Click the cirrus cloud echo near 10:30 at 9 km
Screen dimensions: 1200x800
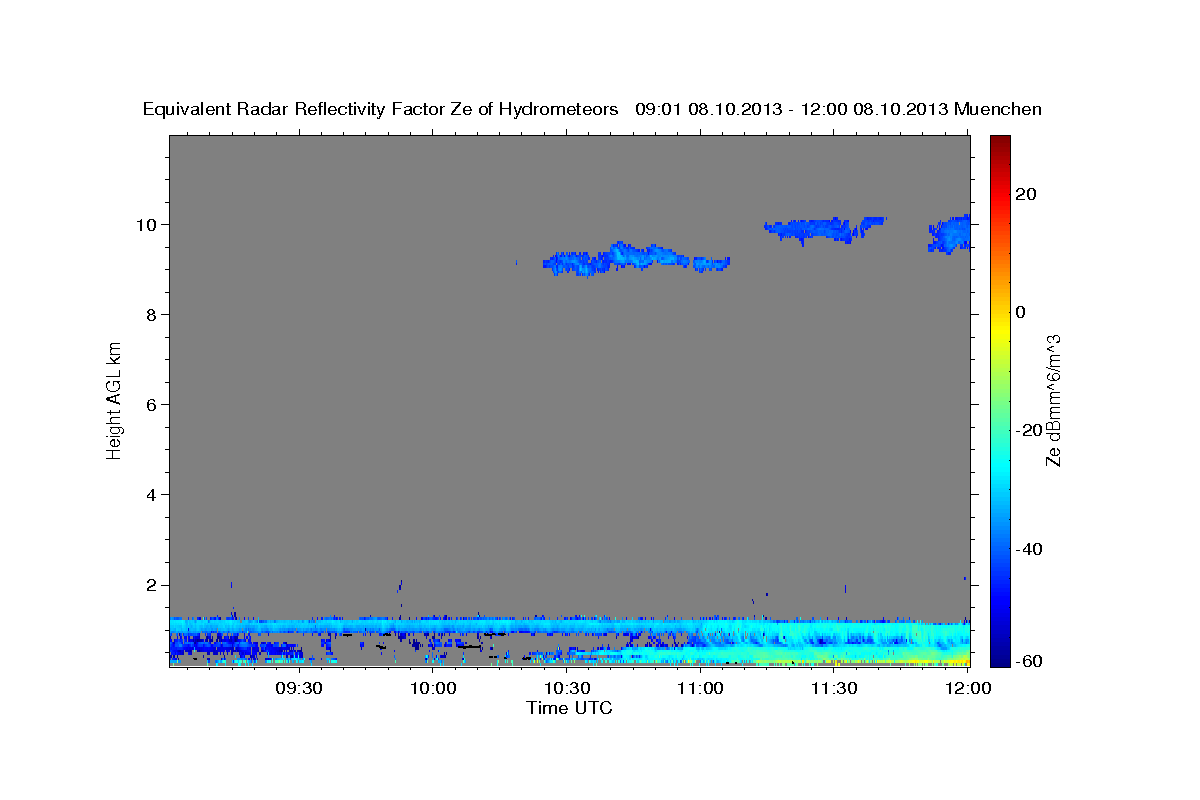click(636, 259)
